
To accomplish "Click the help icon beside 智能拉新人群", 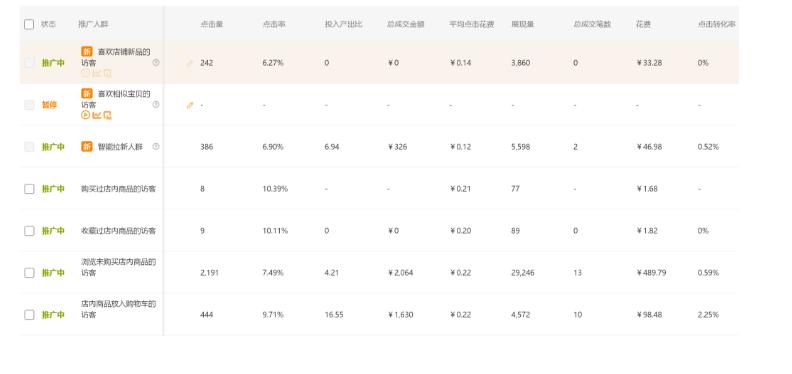I will point(156,147).
